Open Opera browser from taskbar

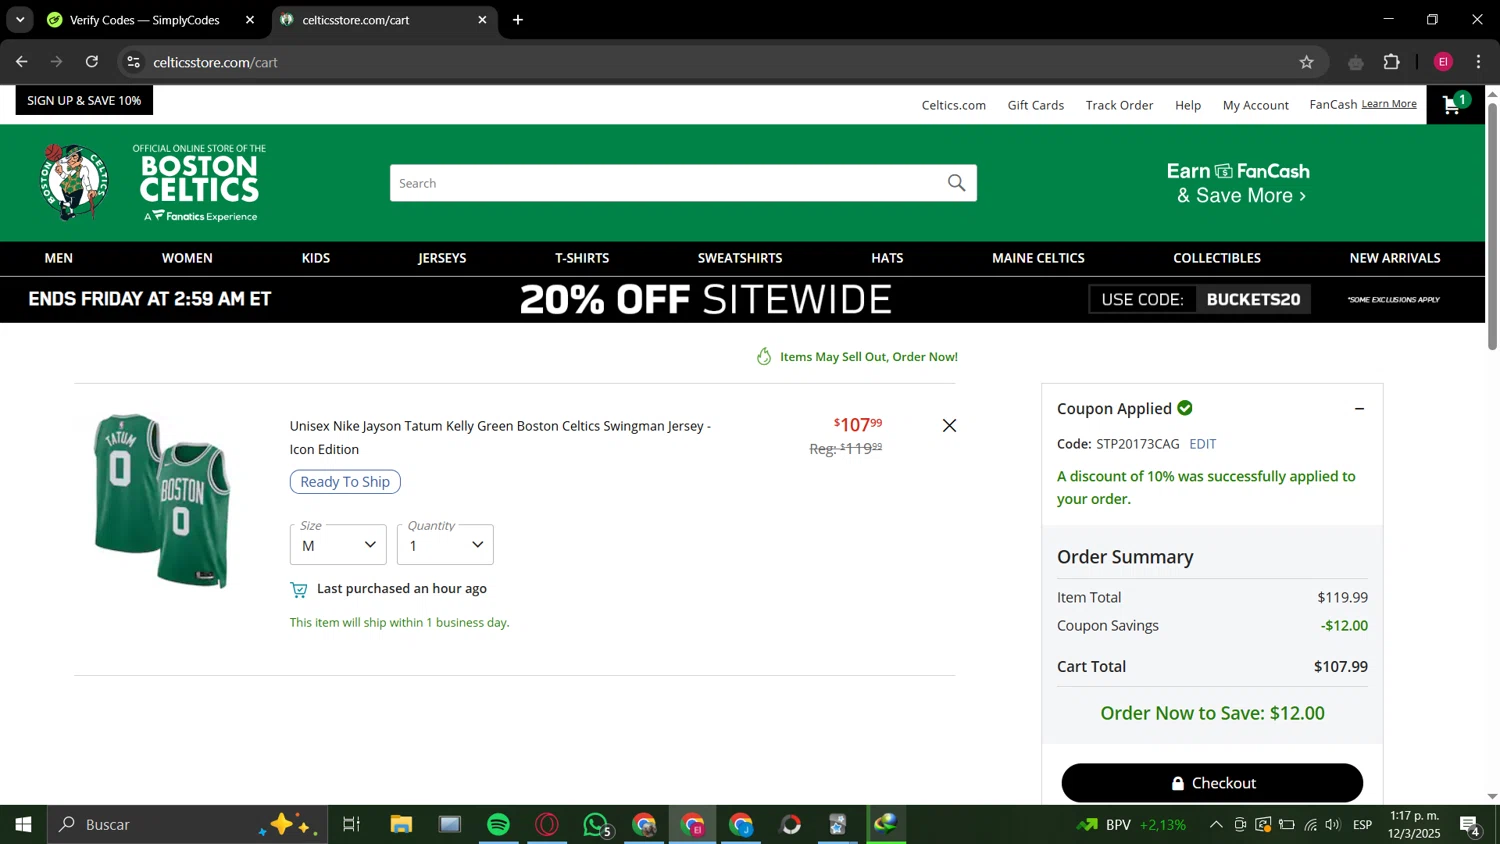pyautogui.click(x=547, y=824)
